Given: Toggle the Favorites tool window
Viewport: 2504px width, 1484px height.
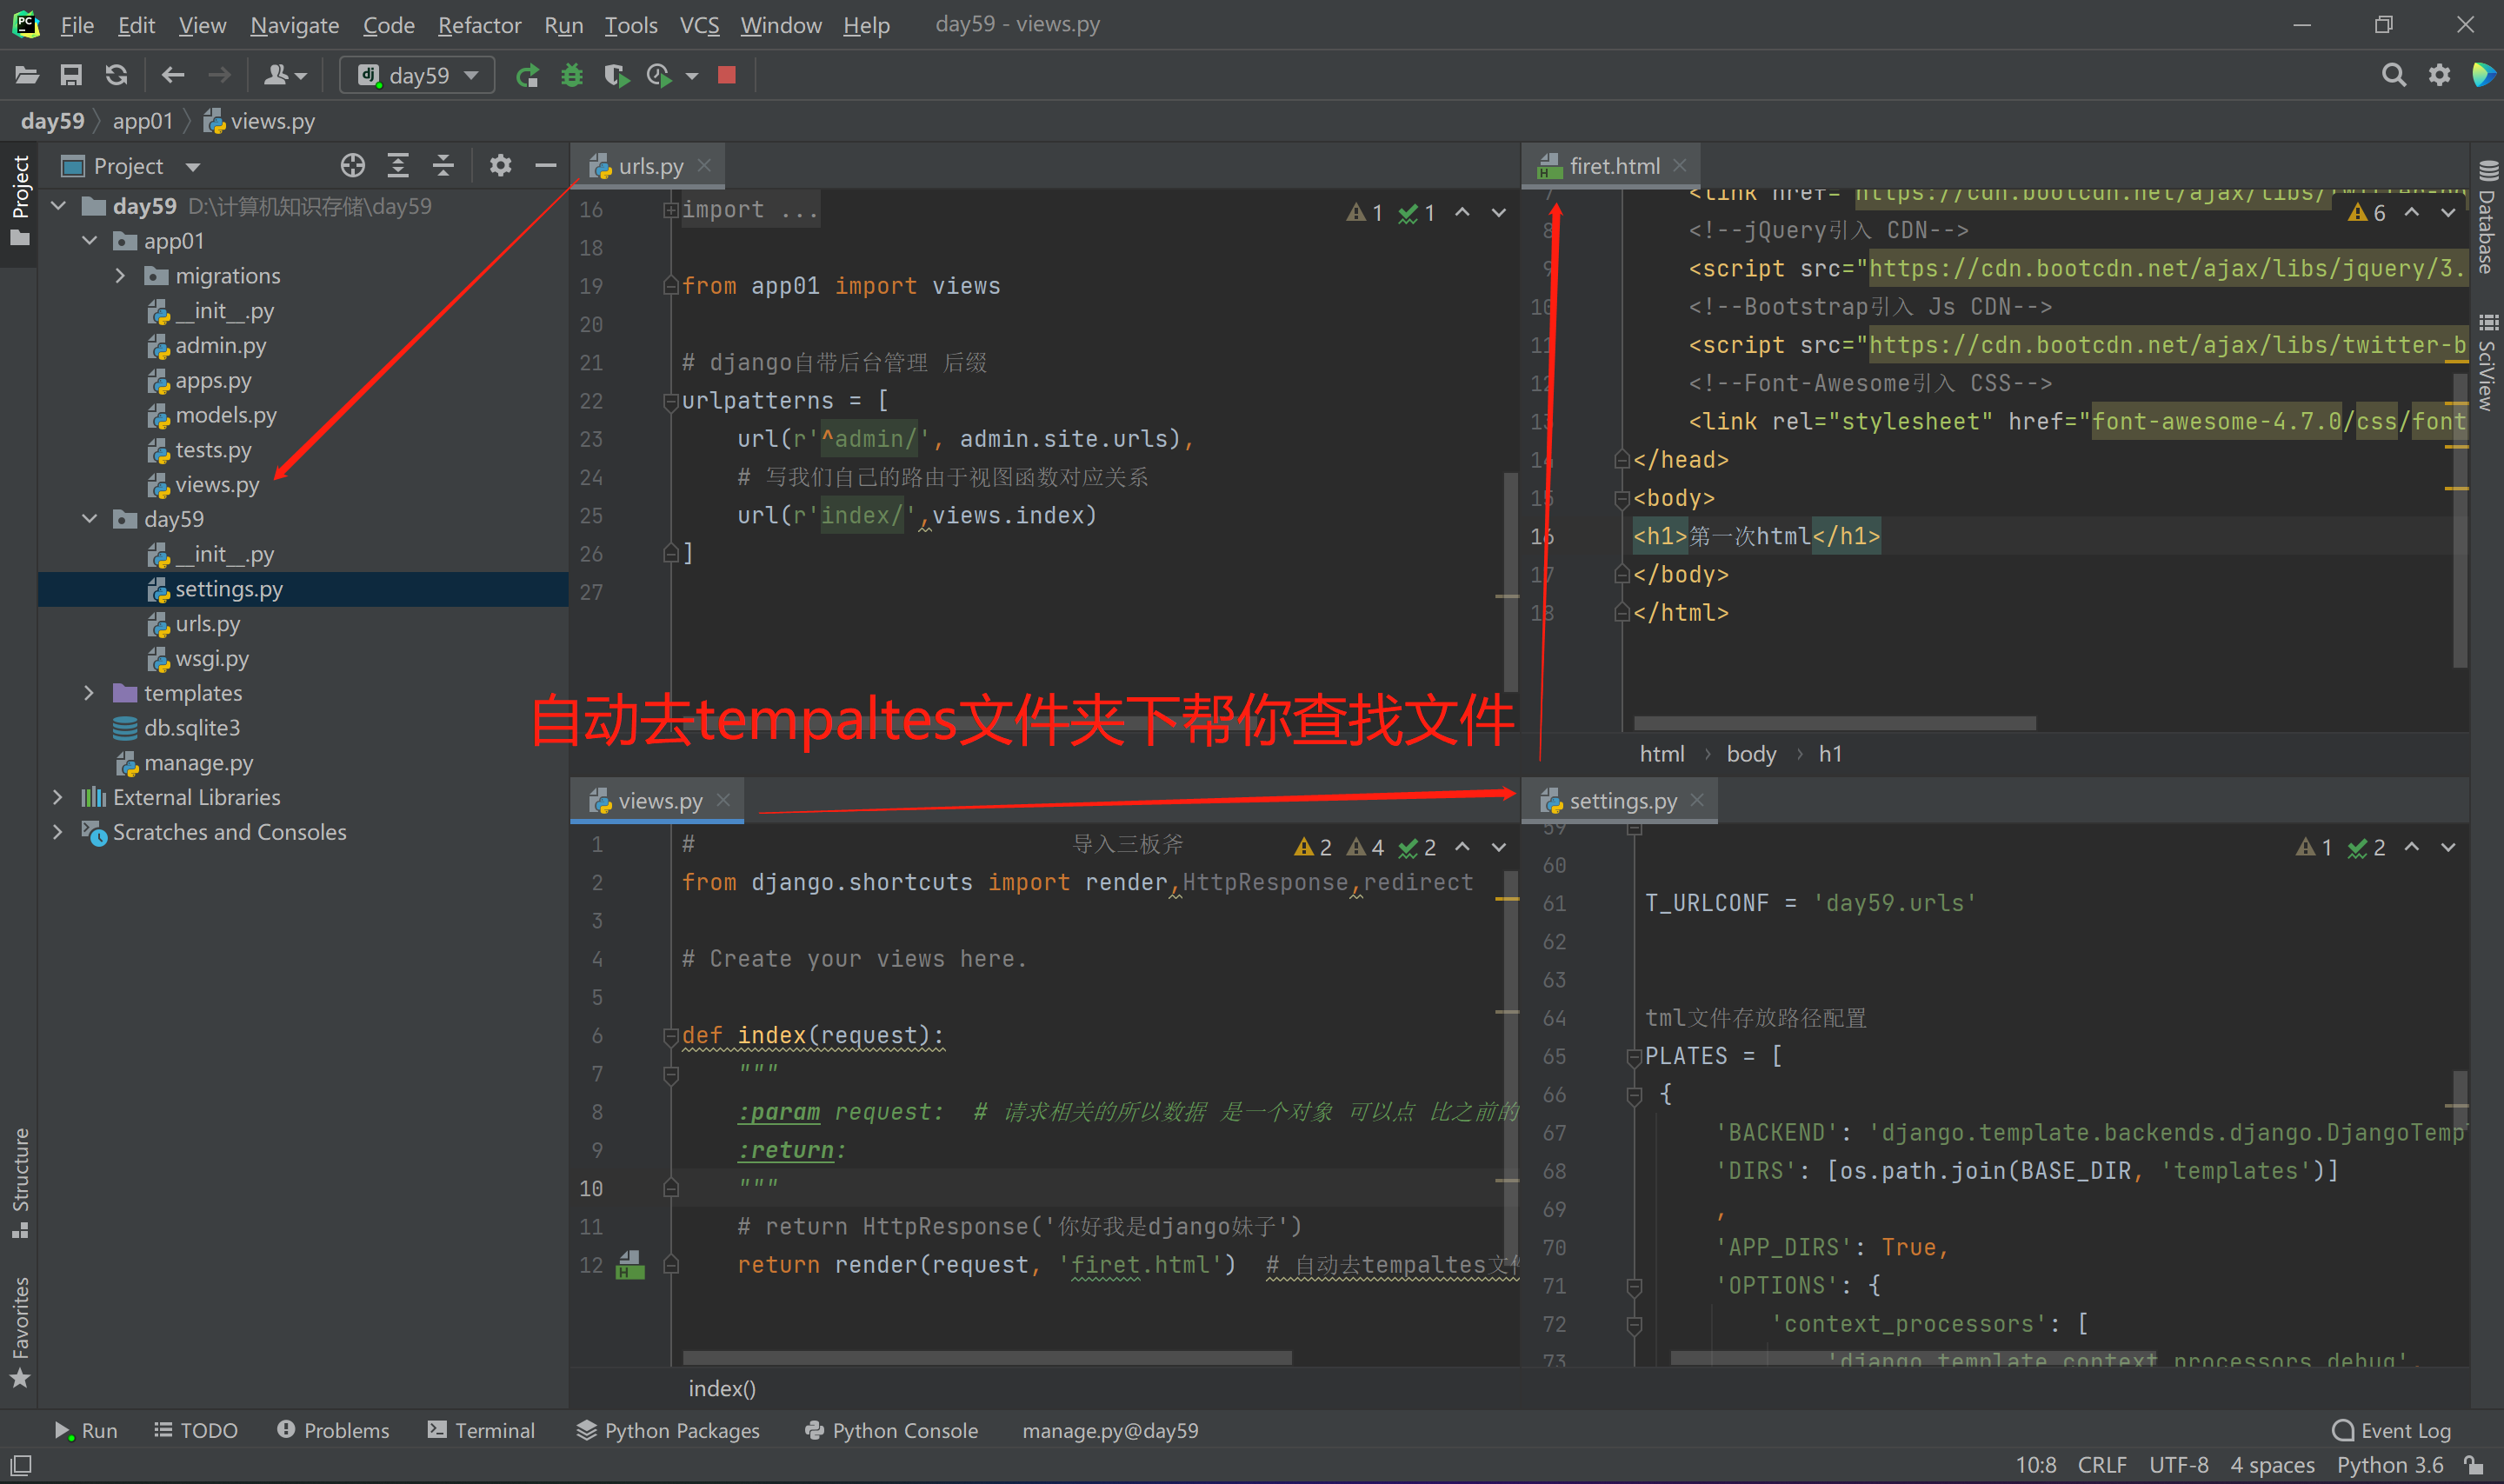Looking at the screenshot, I should [20, 1333].
